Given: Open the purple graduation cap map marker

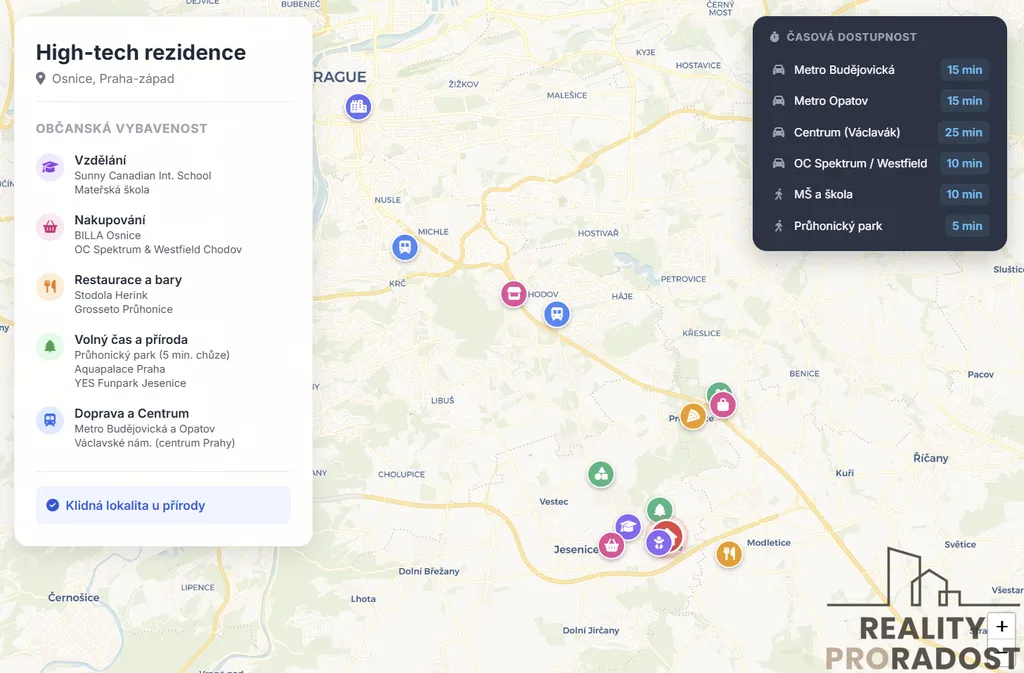Looking at the screenshot, I should tap(628, 526).
